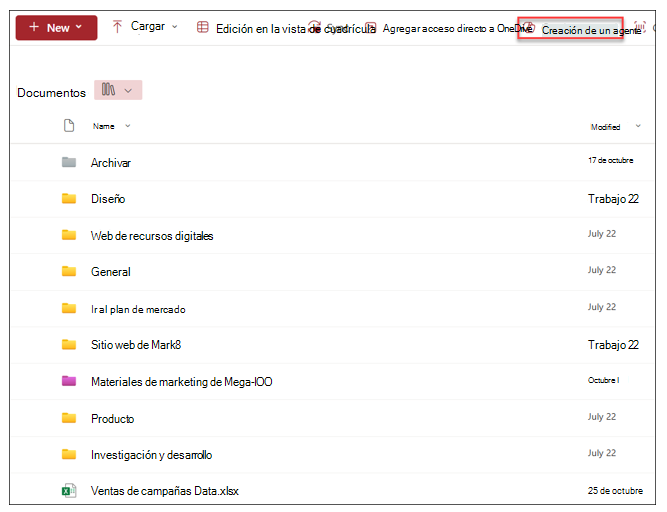The width and height of the screenshot is (667, 512).
Task: Click the barcode-style icon in toolbar
Action: 640,26
